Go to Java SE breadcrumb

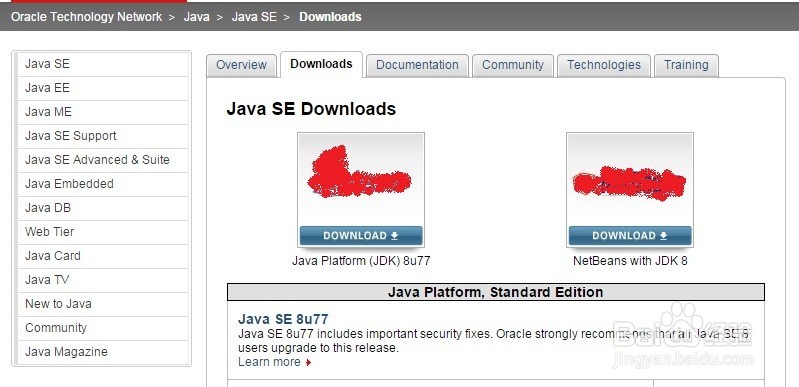(x=254, y=17)
